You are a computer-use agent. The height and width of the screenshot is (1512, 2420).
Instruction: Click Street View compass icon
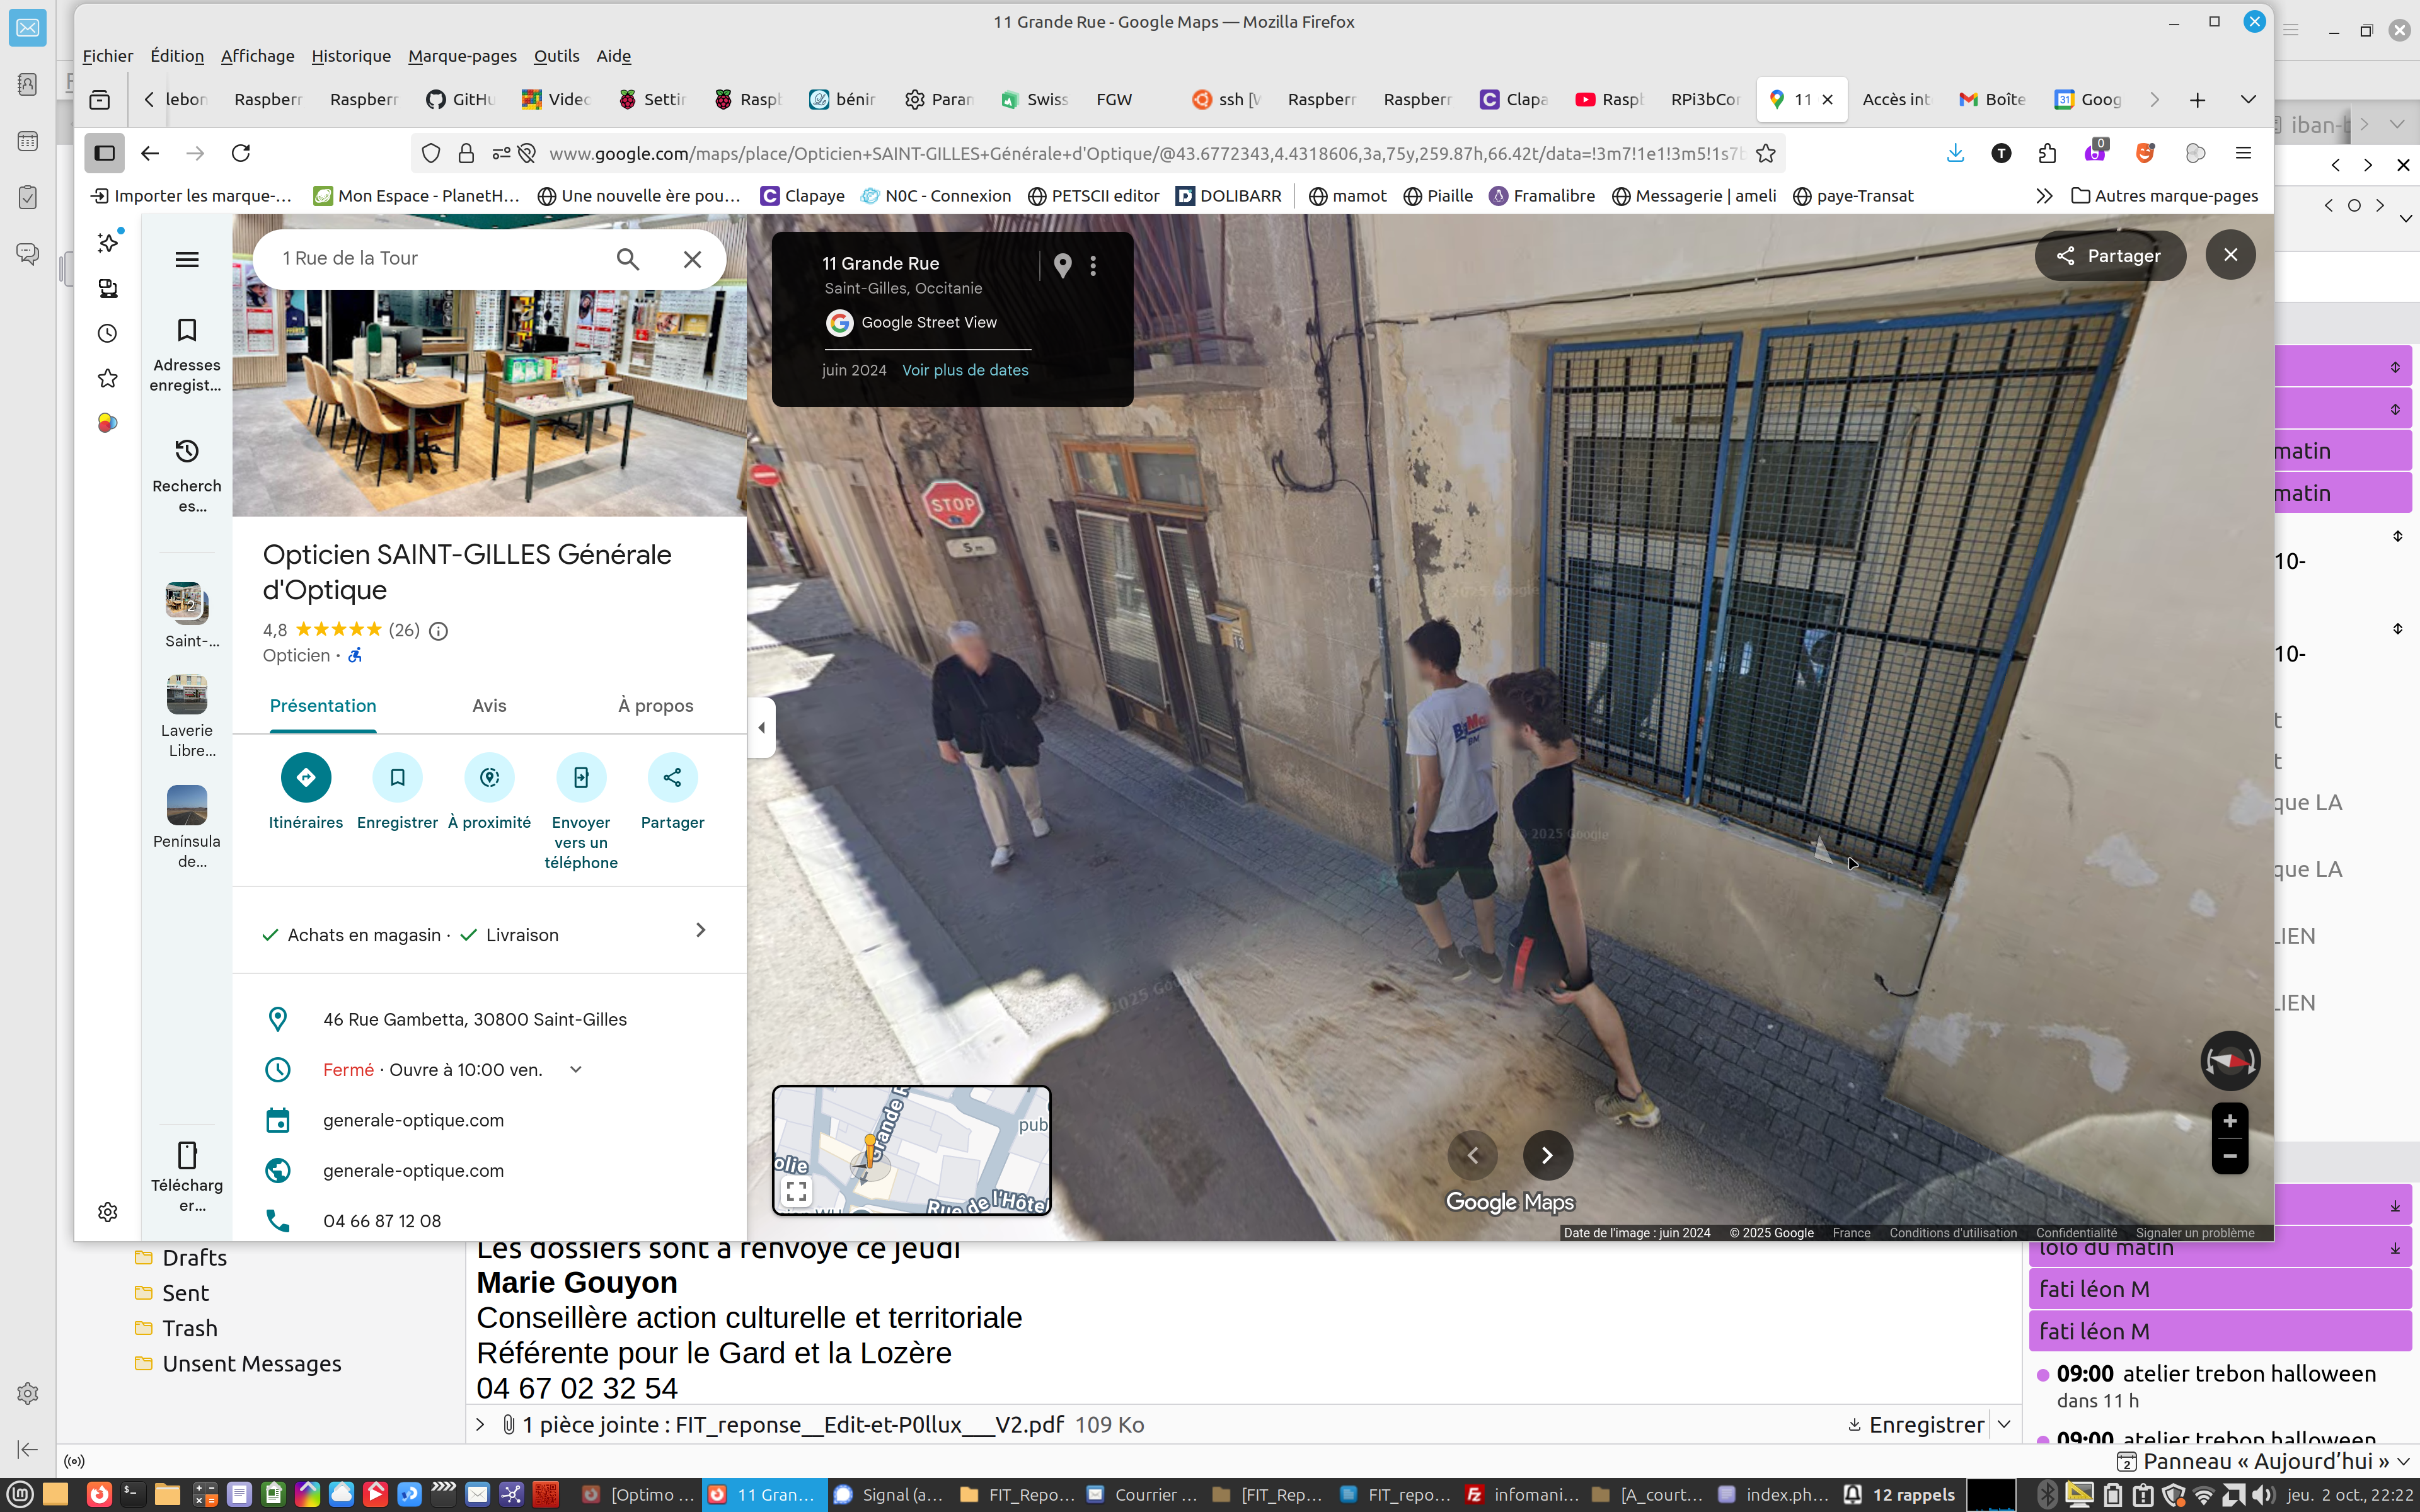pyautogui.click(x=2229, y=1060)
